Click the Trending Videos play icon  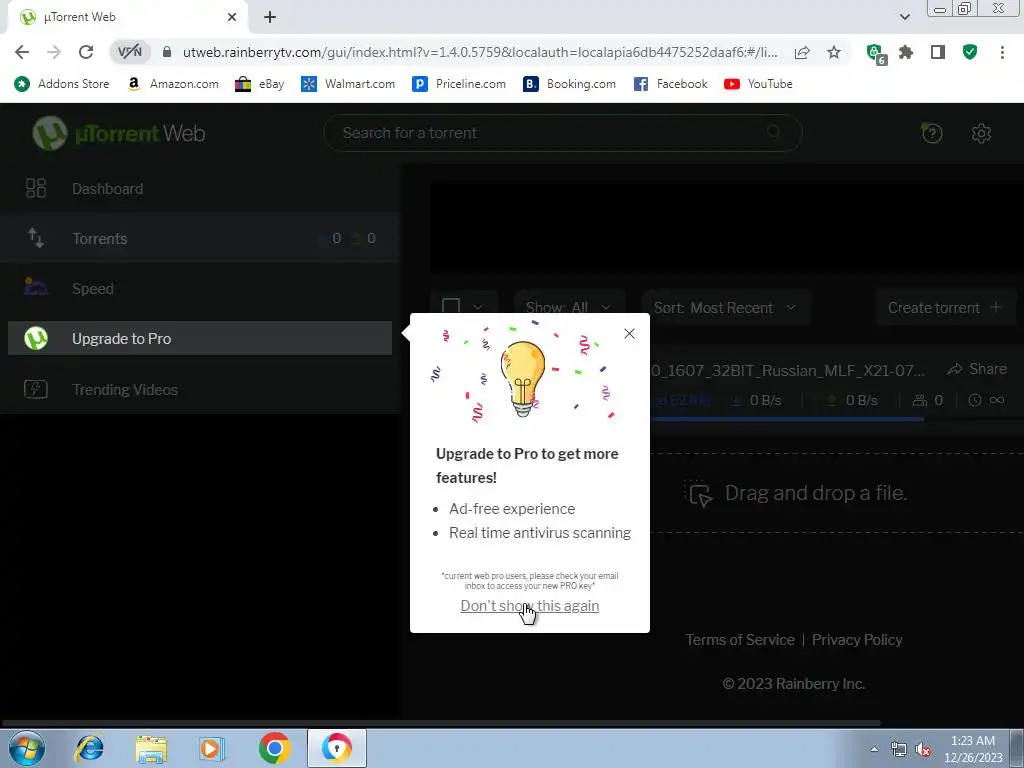pyautogui.click(x=35, y=389)
